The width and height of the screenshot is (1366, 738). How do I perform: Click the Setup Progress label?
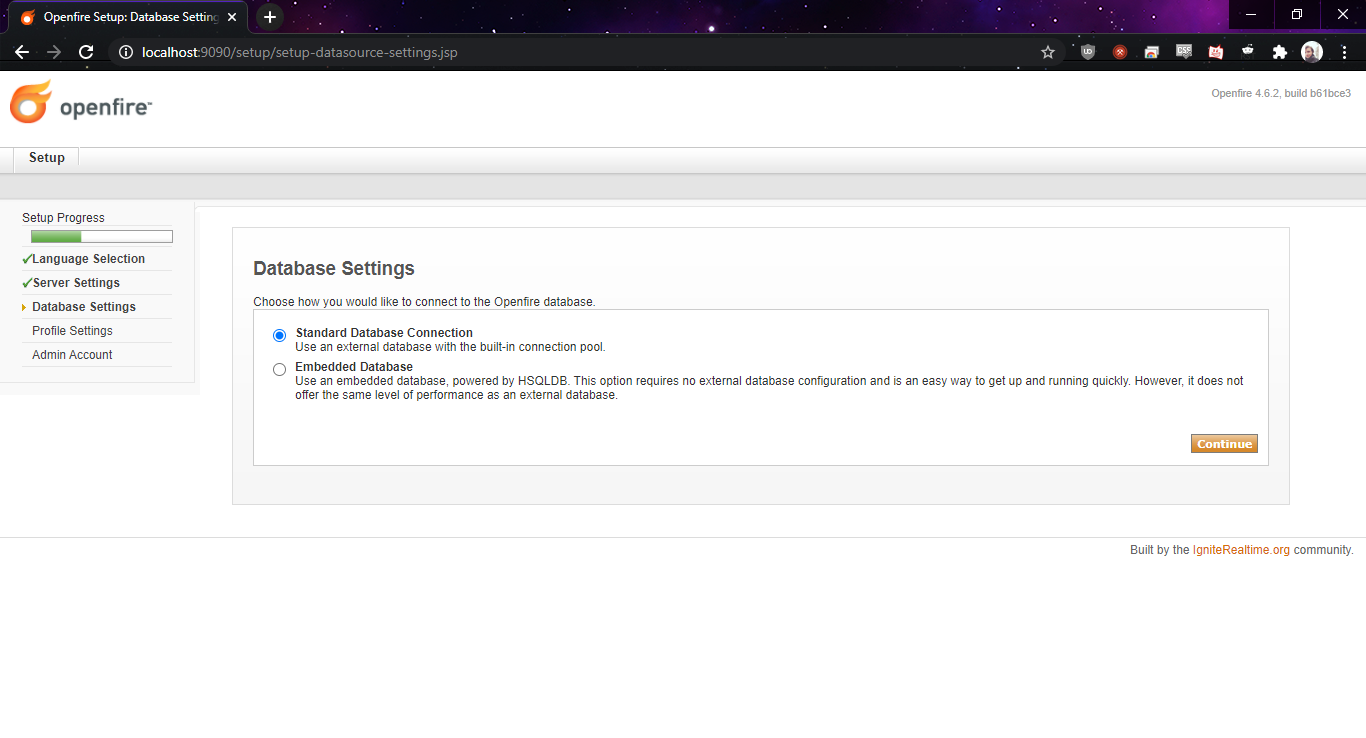63,218
